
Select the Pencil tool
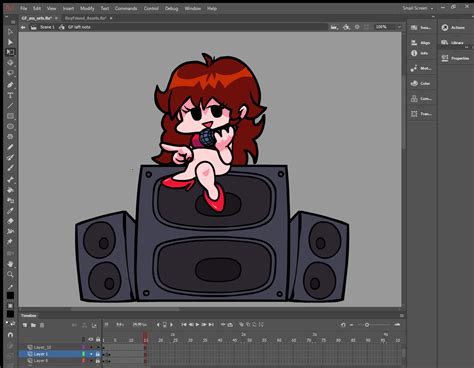(10, 147)
